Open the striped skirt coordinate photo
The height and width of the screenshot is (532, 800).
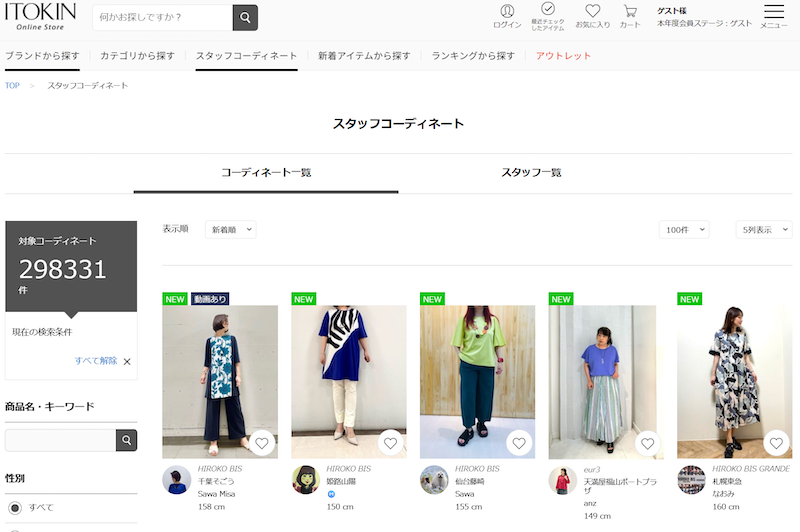point(606,382)
